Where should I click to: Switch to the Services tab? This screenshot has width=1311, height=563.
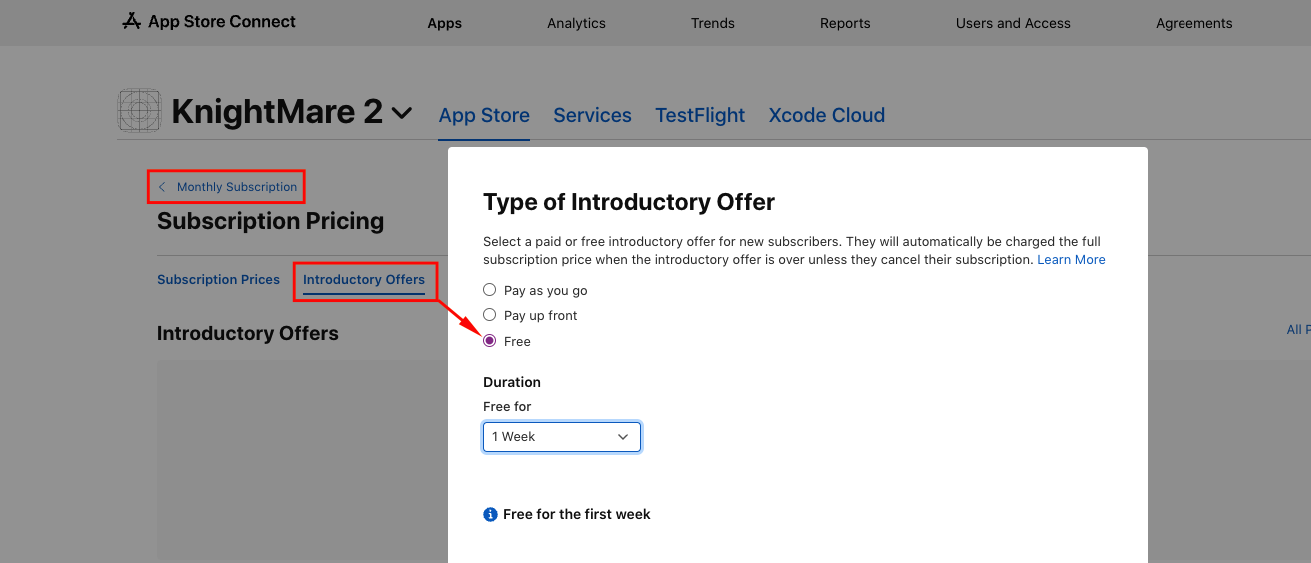click(x=592, y=115)
